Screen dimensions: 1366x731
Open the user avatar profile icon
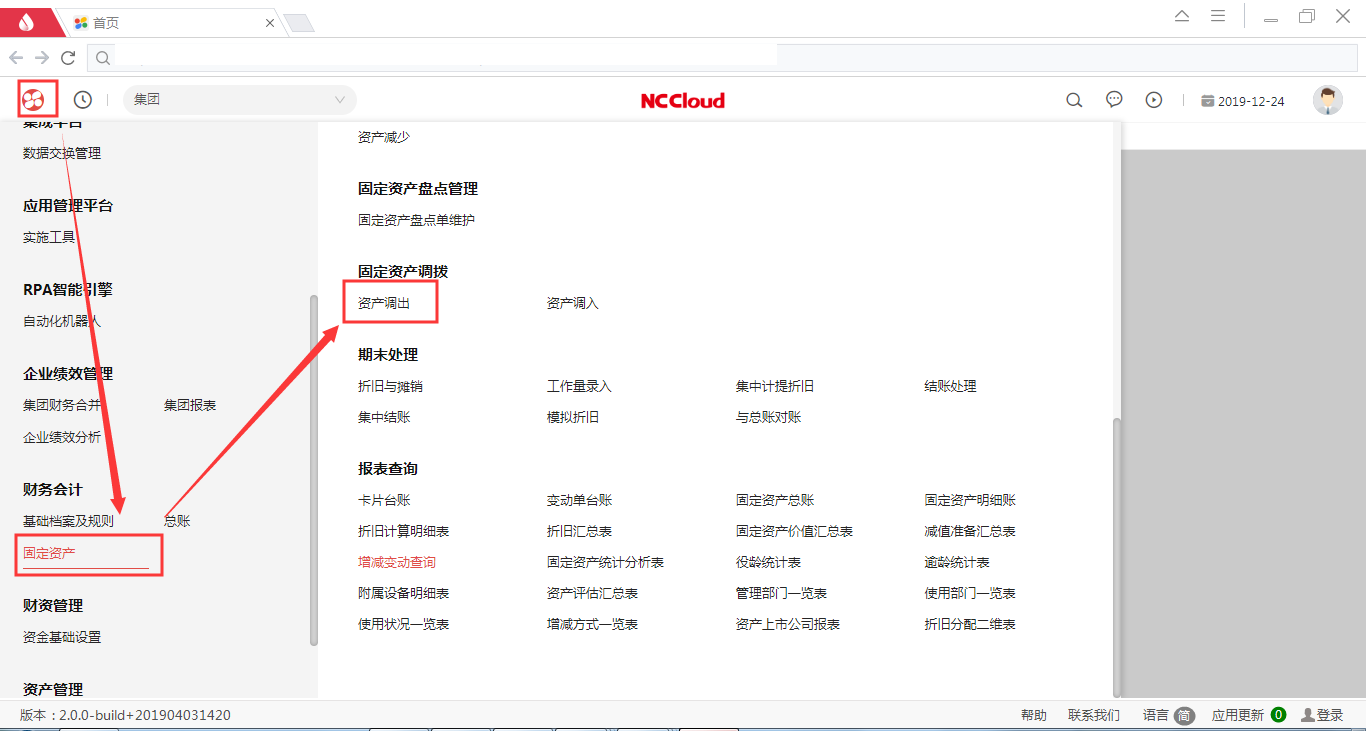coord(1327,100)
